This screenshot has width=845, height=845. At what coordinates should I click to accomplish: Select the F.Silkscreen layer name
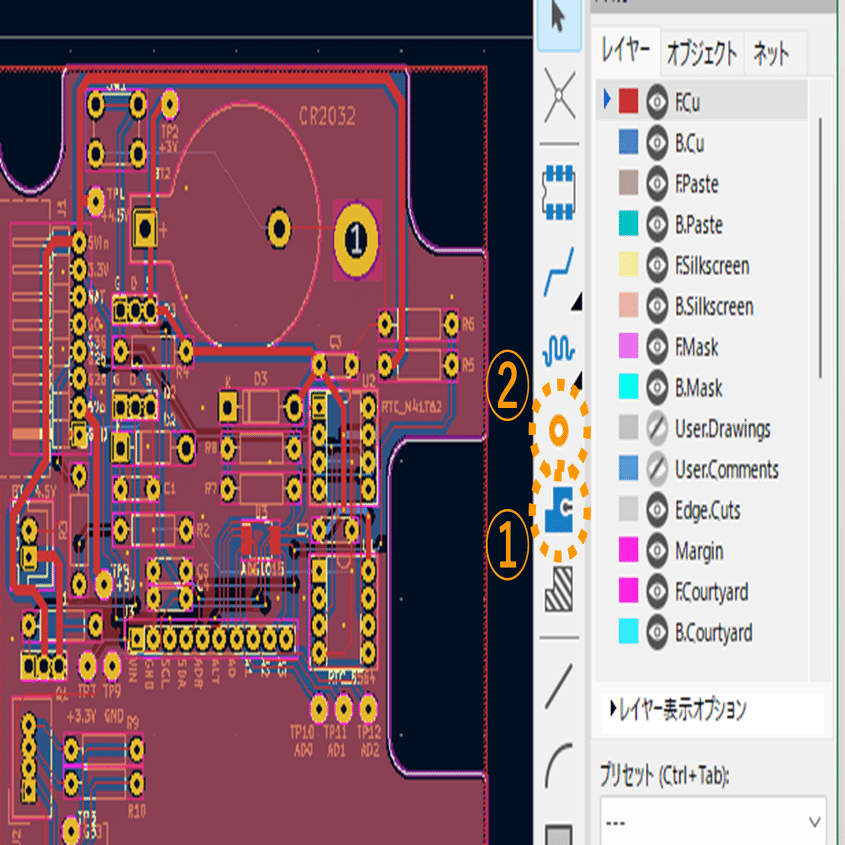click(x=712, y=266)
